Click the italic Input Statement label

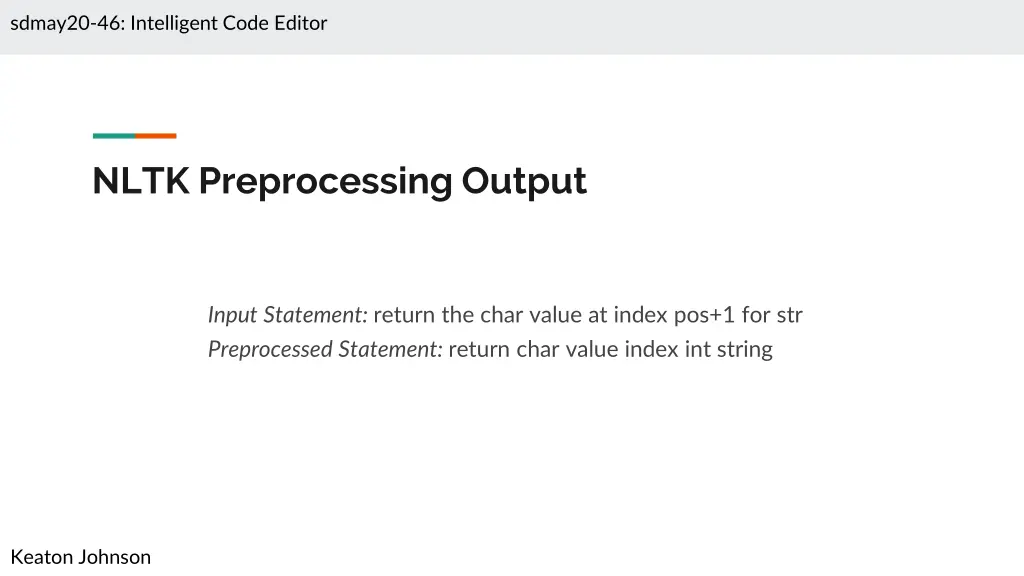(x=287, y=315)
